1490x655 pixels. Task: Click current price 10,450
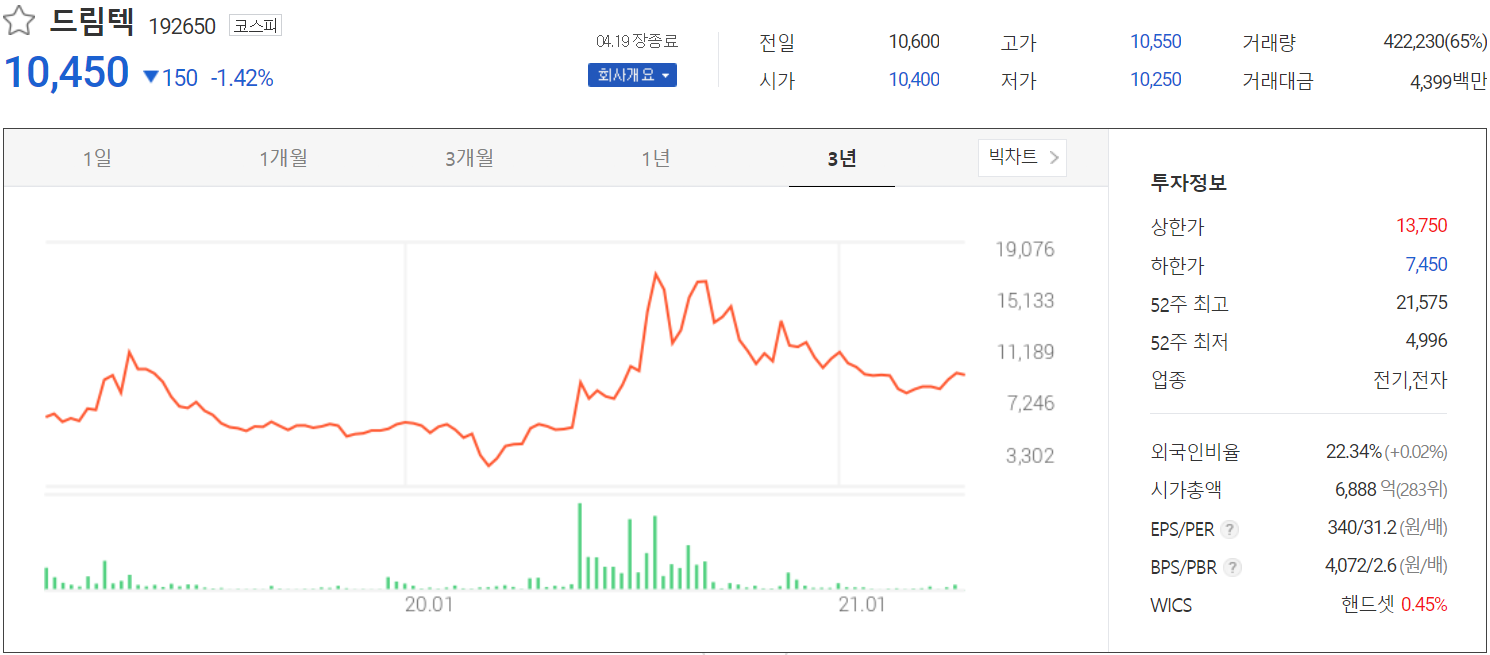click(67, 72)
